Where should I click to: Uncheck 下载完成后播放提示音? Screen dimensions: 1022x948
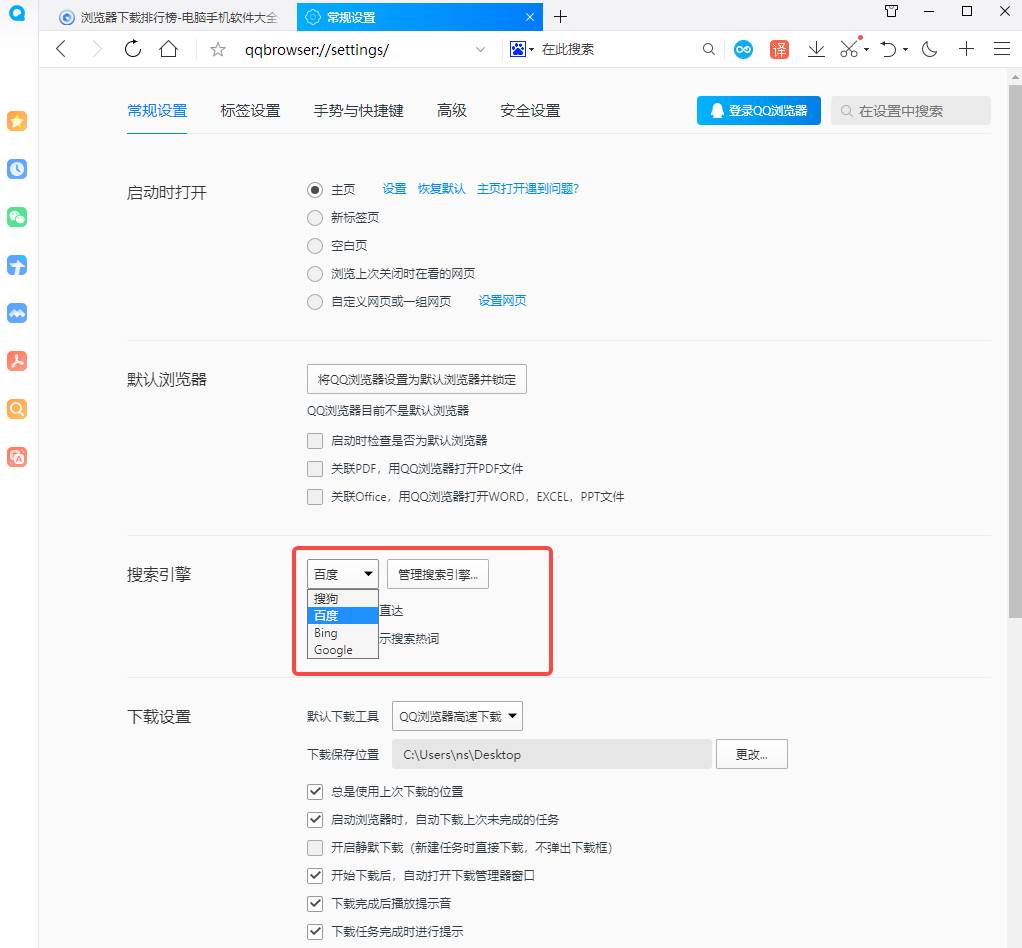pyautogui.click(x=315, y=904)
